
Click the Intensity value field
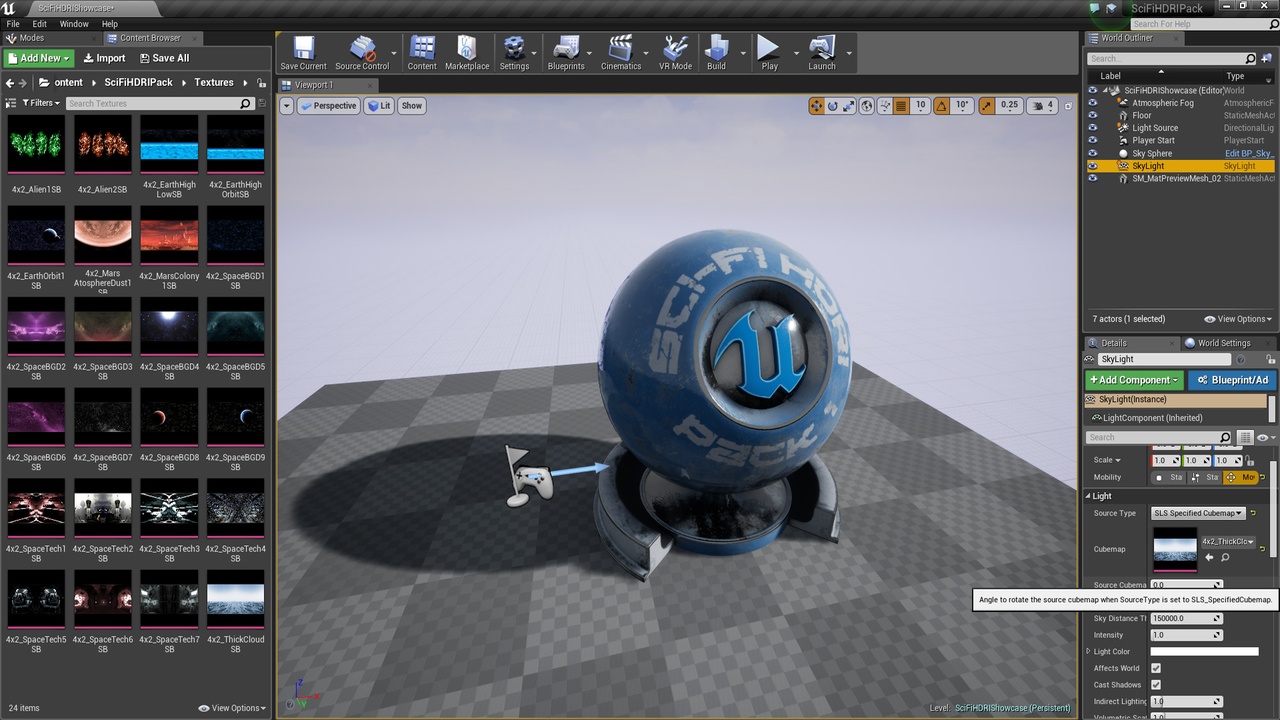tap(1187, 635)
